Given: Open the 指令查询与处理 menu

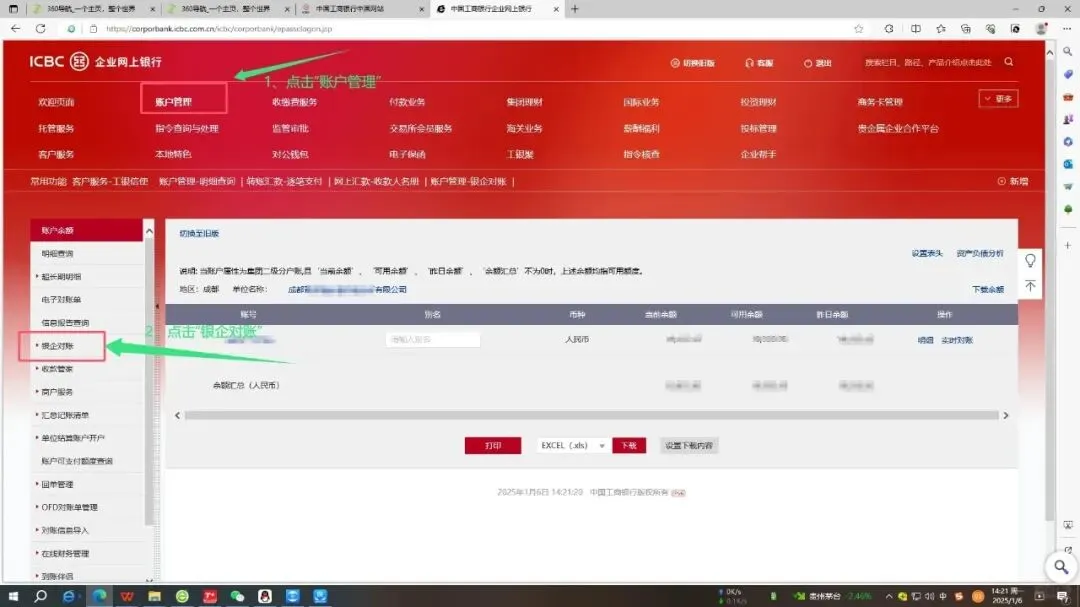Looking at the screenshot, I should coord(187,128).
